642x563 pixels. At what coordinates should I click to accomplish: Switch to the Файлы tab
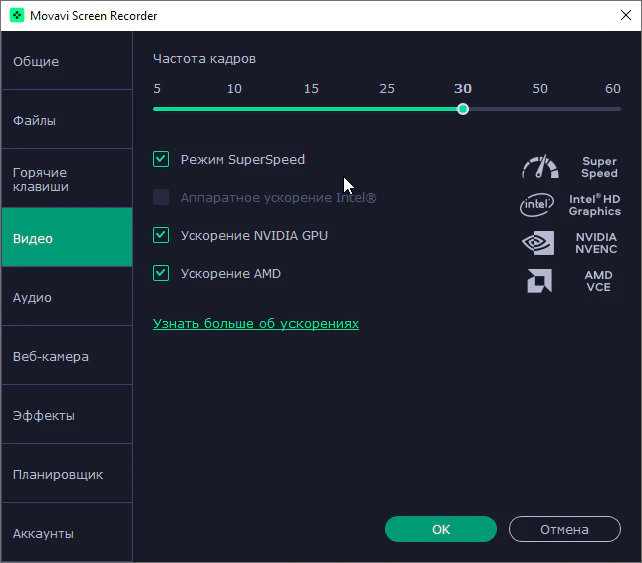point(67,120)
